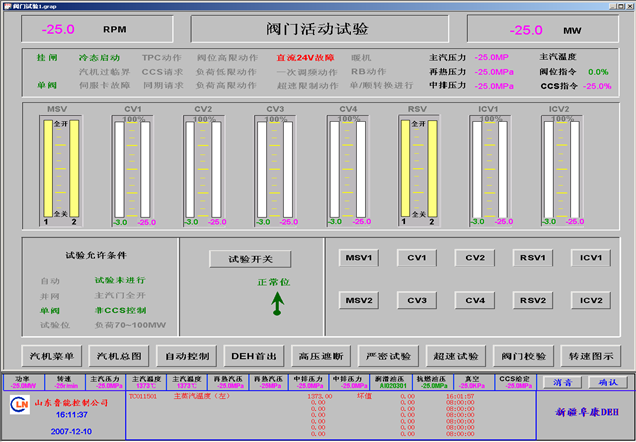636x442 pixels.
Task: Go to 自动控制 page
Action: pos(187,356)
